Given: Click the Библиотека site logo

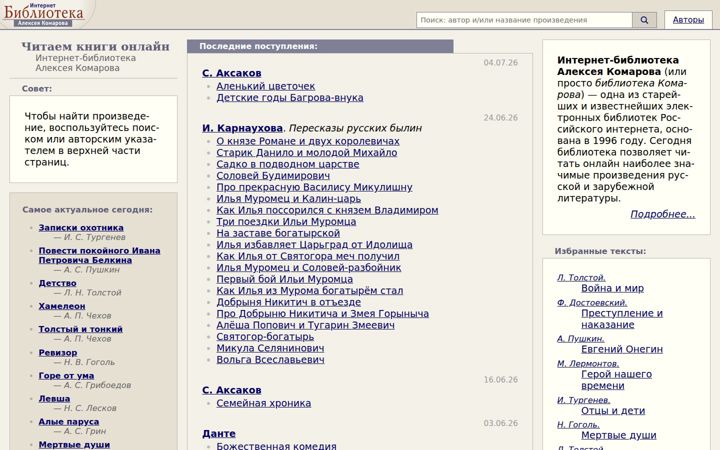Looking at the screenshot, I should point(44,14).
